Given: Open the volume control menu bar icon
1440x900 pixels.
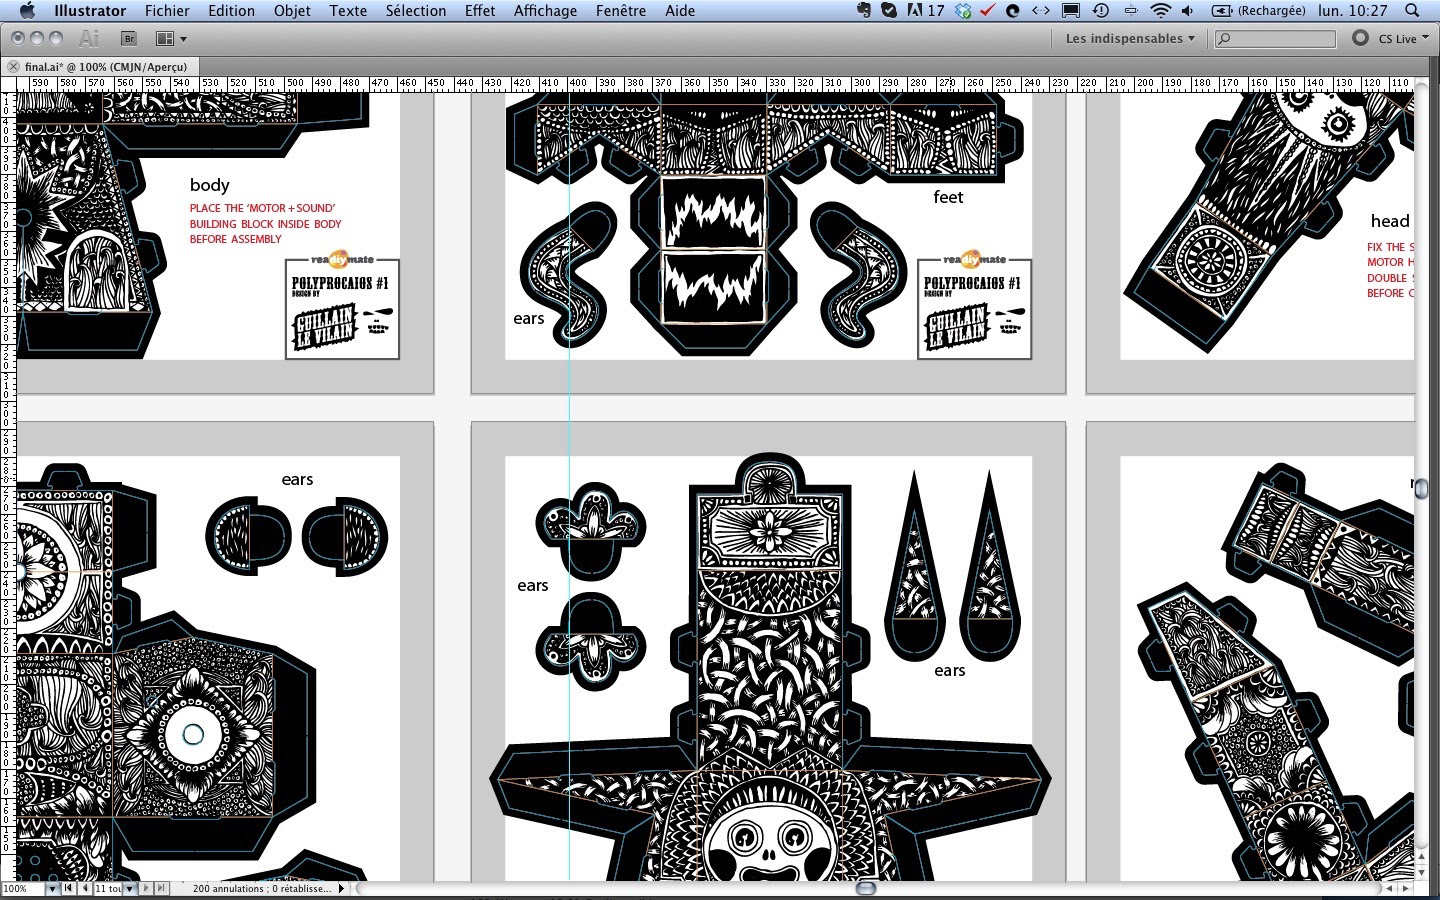Looking at the screenshot, I should click(1187, 10).
